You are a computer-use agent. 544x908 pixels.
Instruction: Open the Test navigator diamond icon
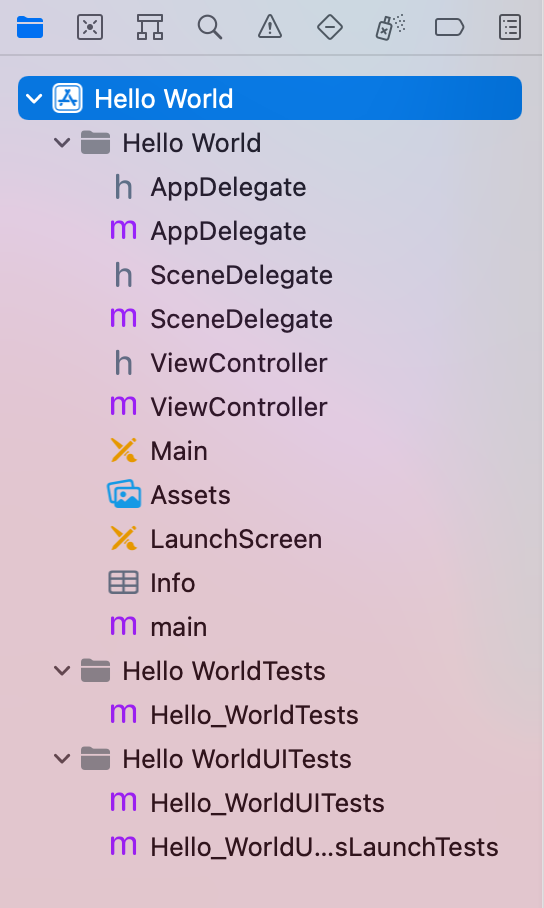tap(330, 27)
